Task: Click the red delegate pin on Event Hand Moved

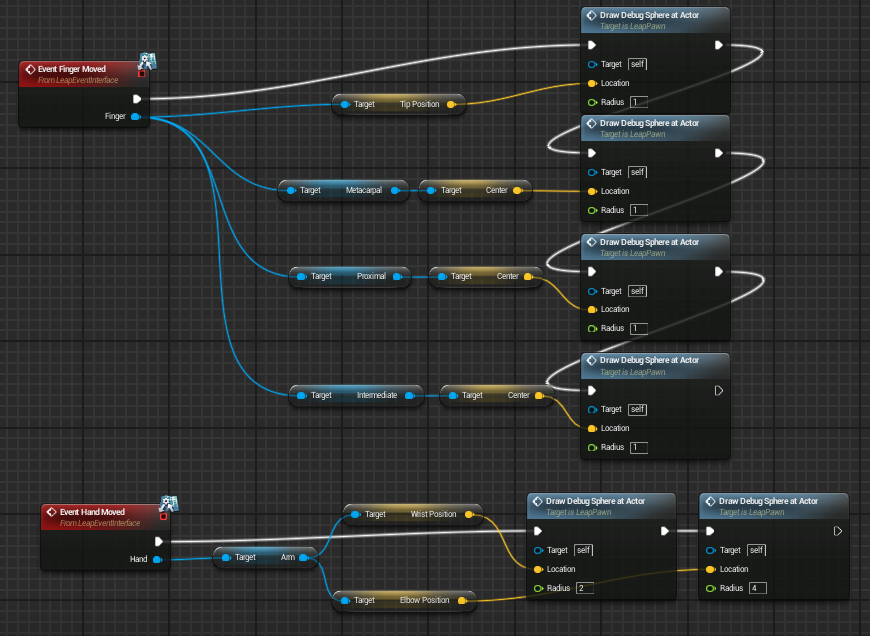Action: click(x=163, y=517)
